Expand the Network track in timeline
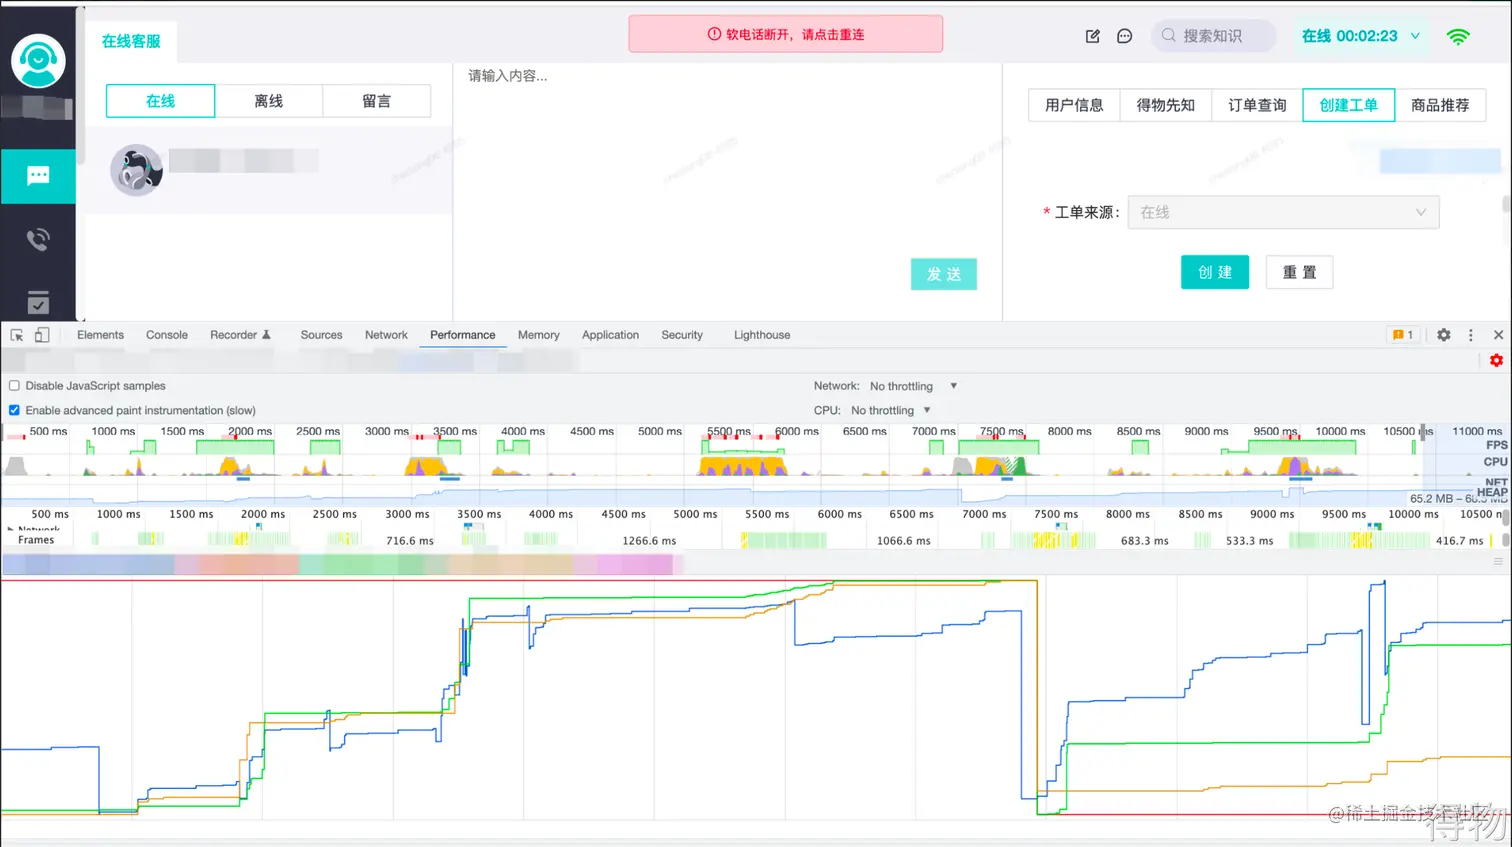 10,528
